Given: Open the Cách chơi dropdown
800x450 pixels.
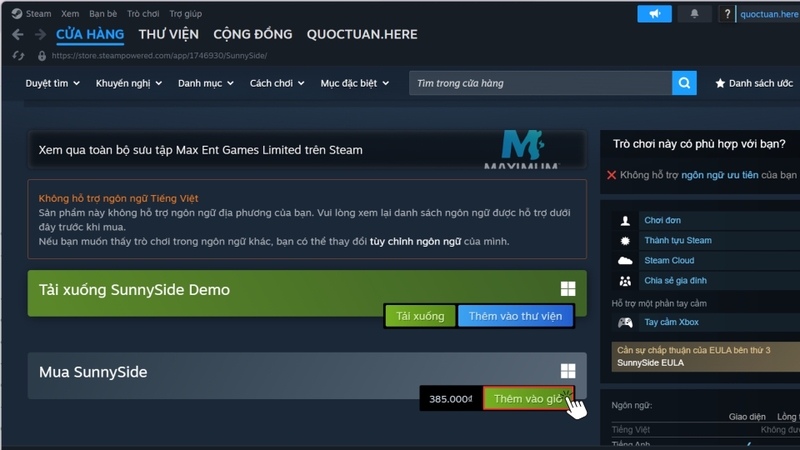Looking at the screenshot, I should pos(277,83).
